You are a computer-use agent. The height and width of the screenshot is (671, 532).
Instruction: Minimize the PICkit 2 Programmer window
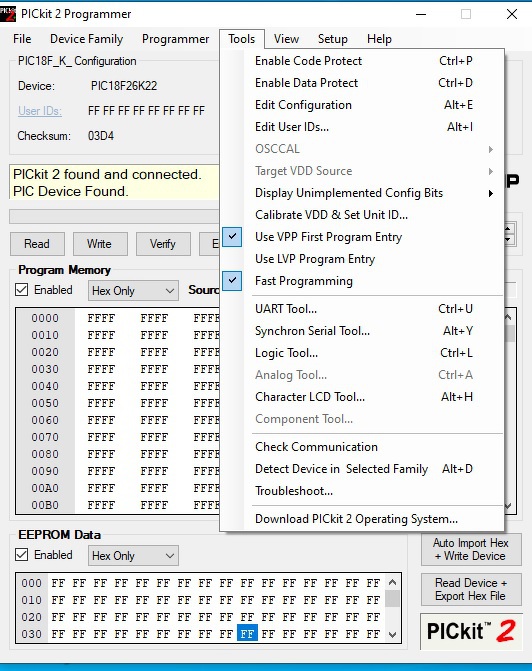(421, 14)
